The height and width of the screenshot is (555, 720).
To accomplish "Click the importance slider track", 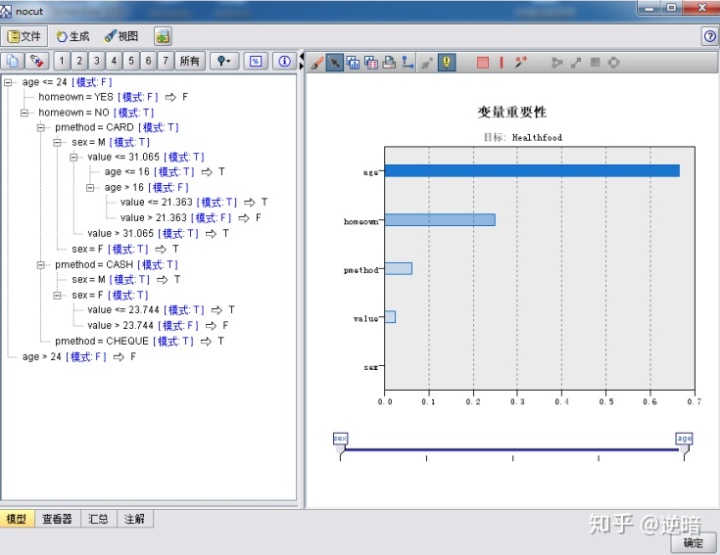I will (x=512, y=449).
